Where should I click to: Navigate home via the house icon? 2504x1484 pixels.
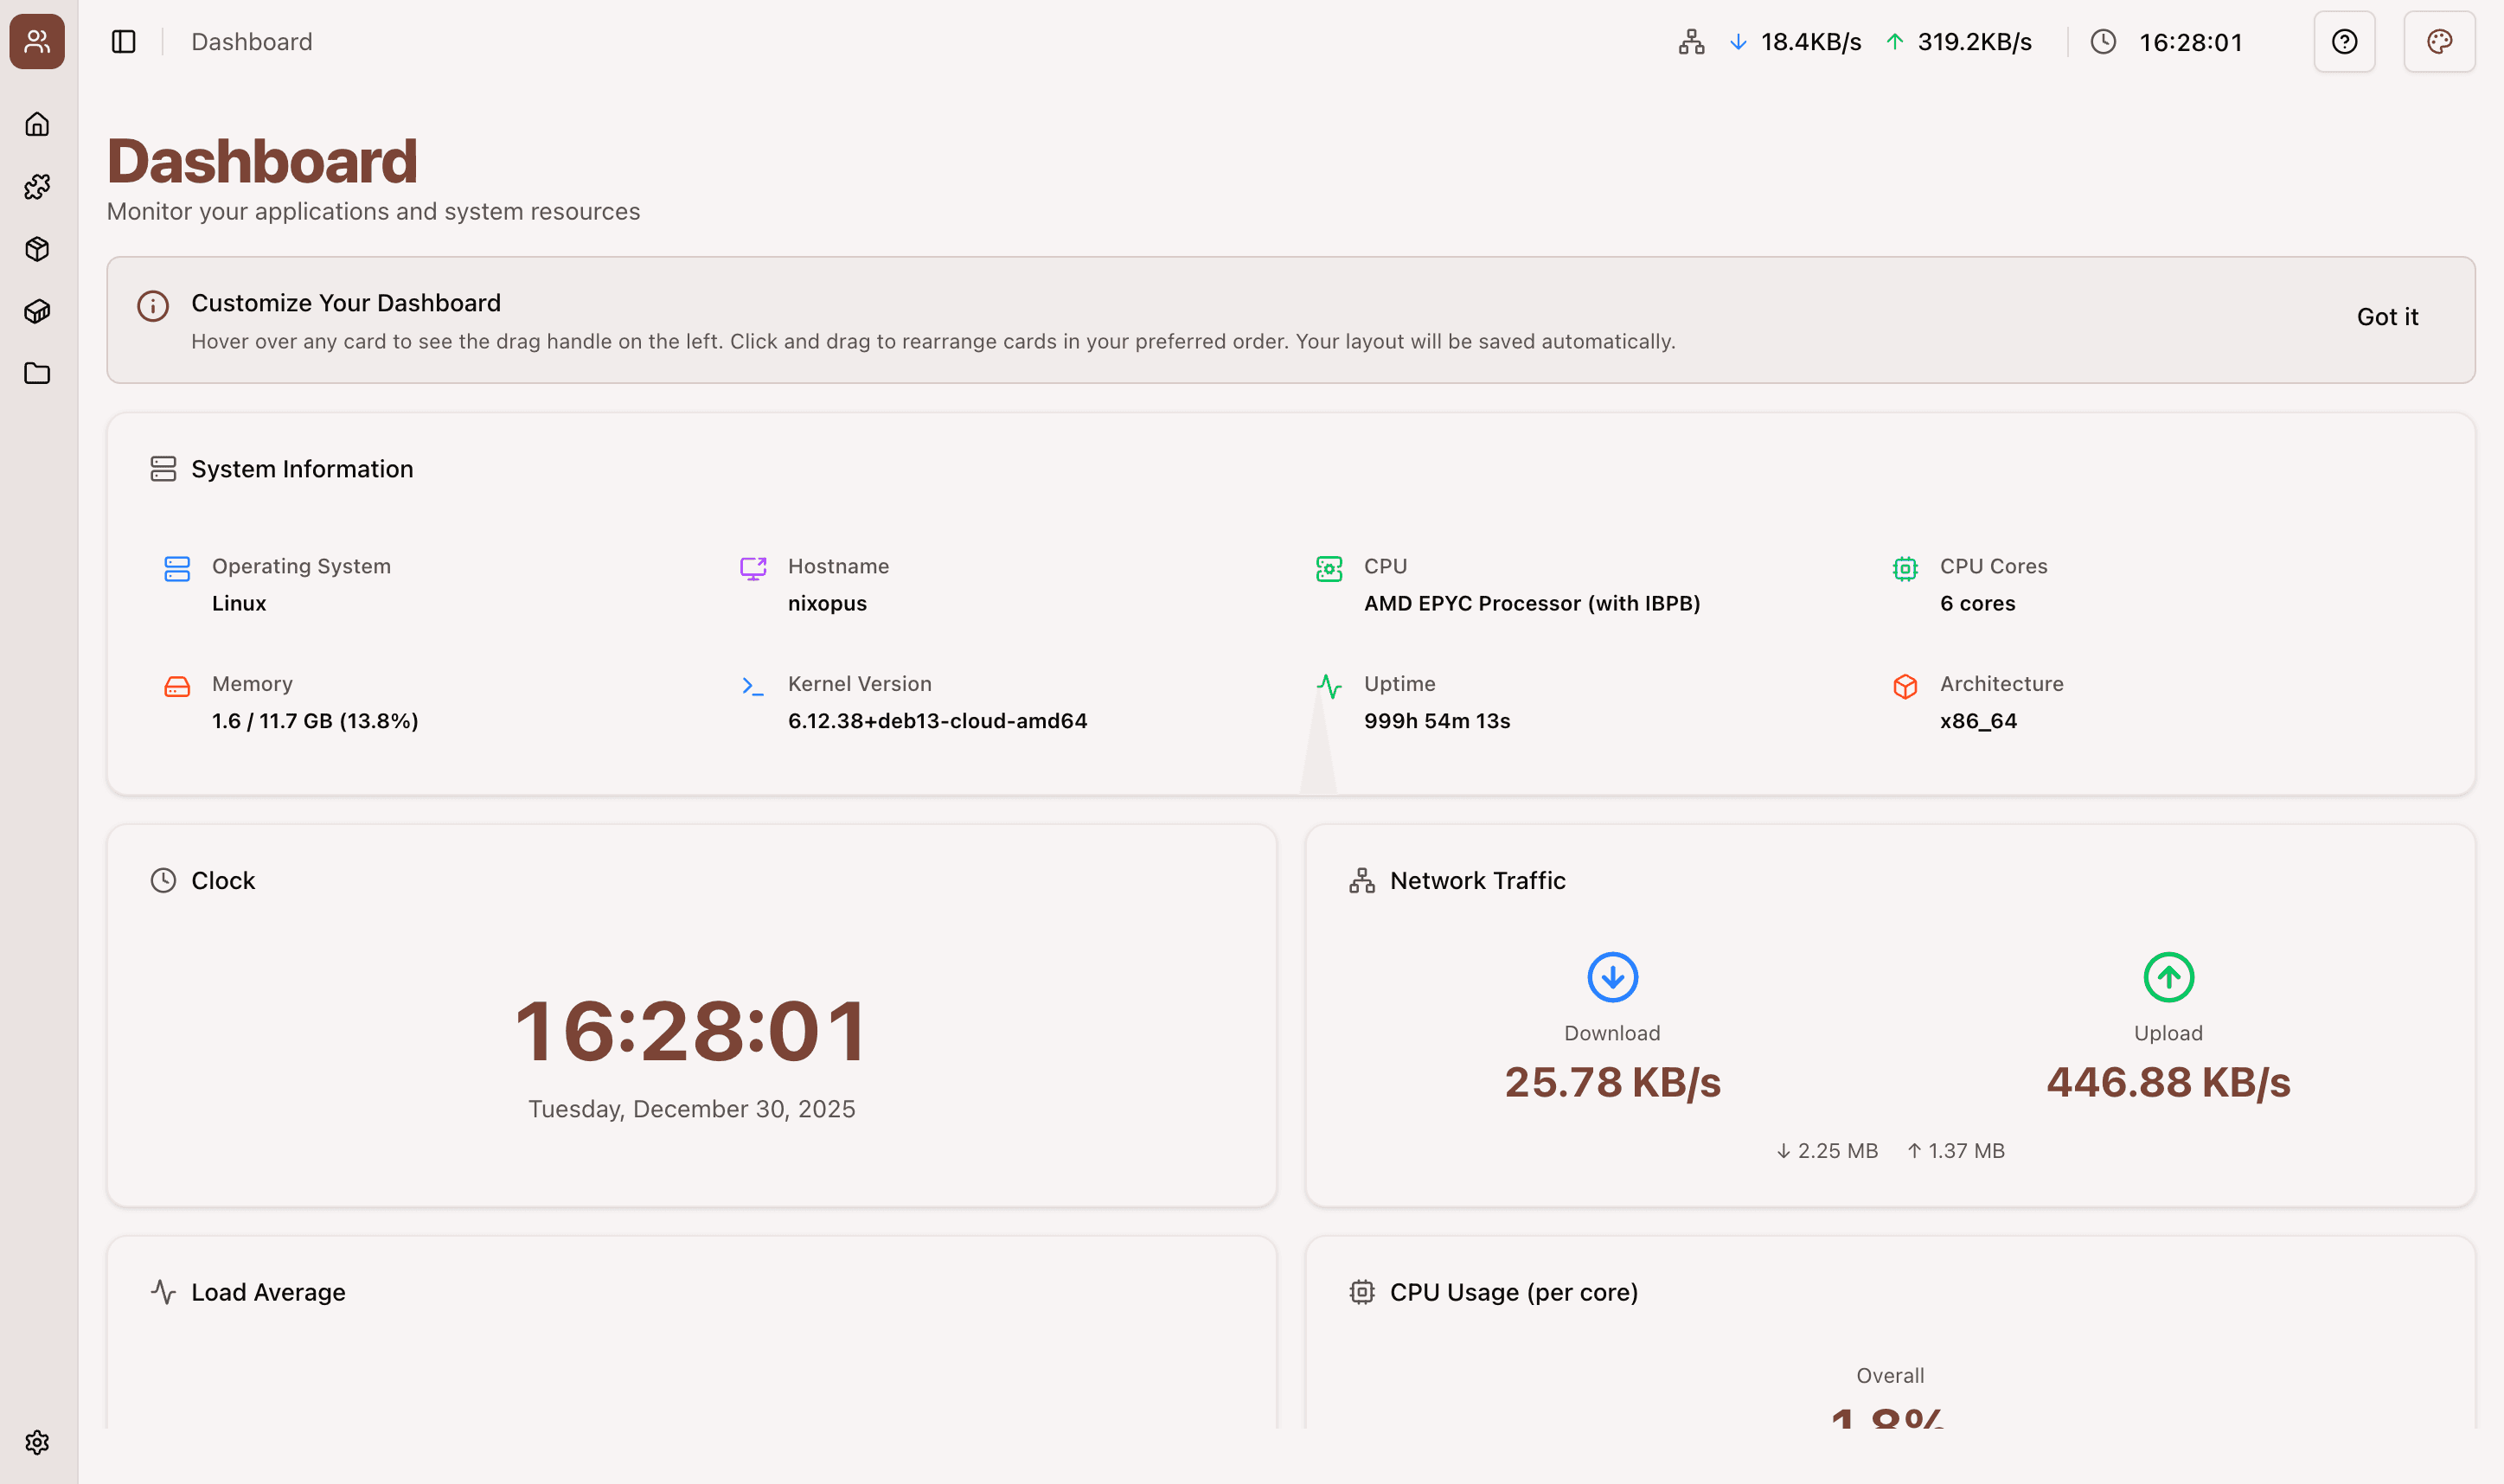37,124
